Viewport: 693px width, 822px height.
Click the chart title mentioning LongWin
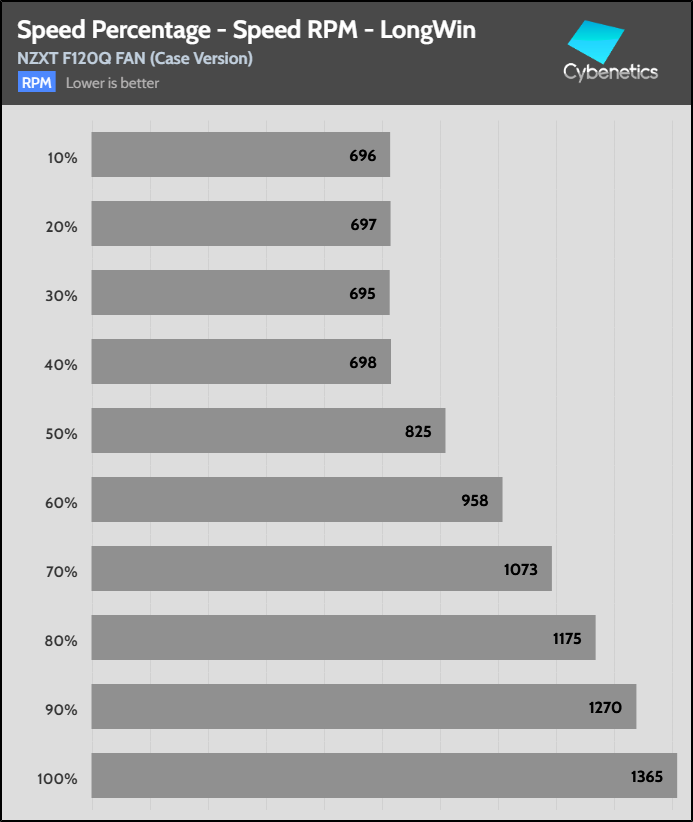(x=246, y=30)
